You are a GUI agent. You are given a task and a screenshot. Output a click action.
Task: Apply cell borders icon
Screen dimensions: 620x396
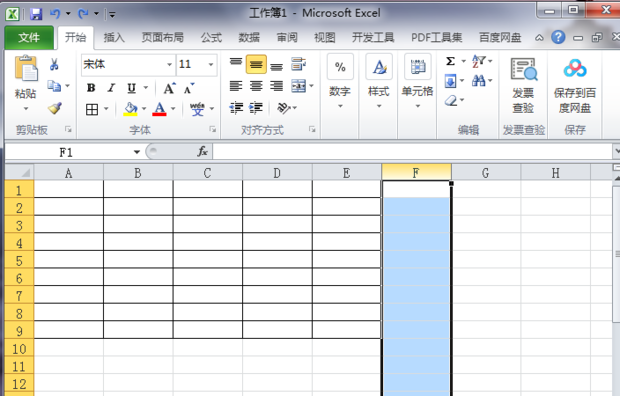92,109
